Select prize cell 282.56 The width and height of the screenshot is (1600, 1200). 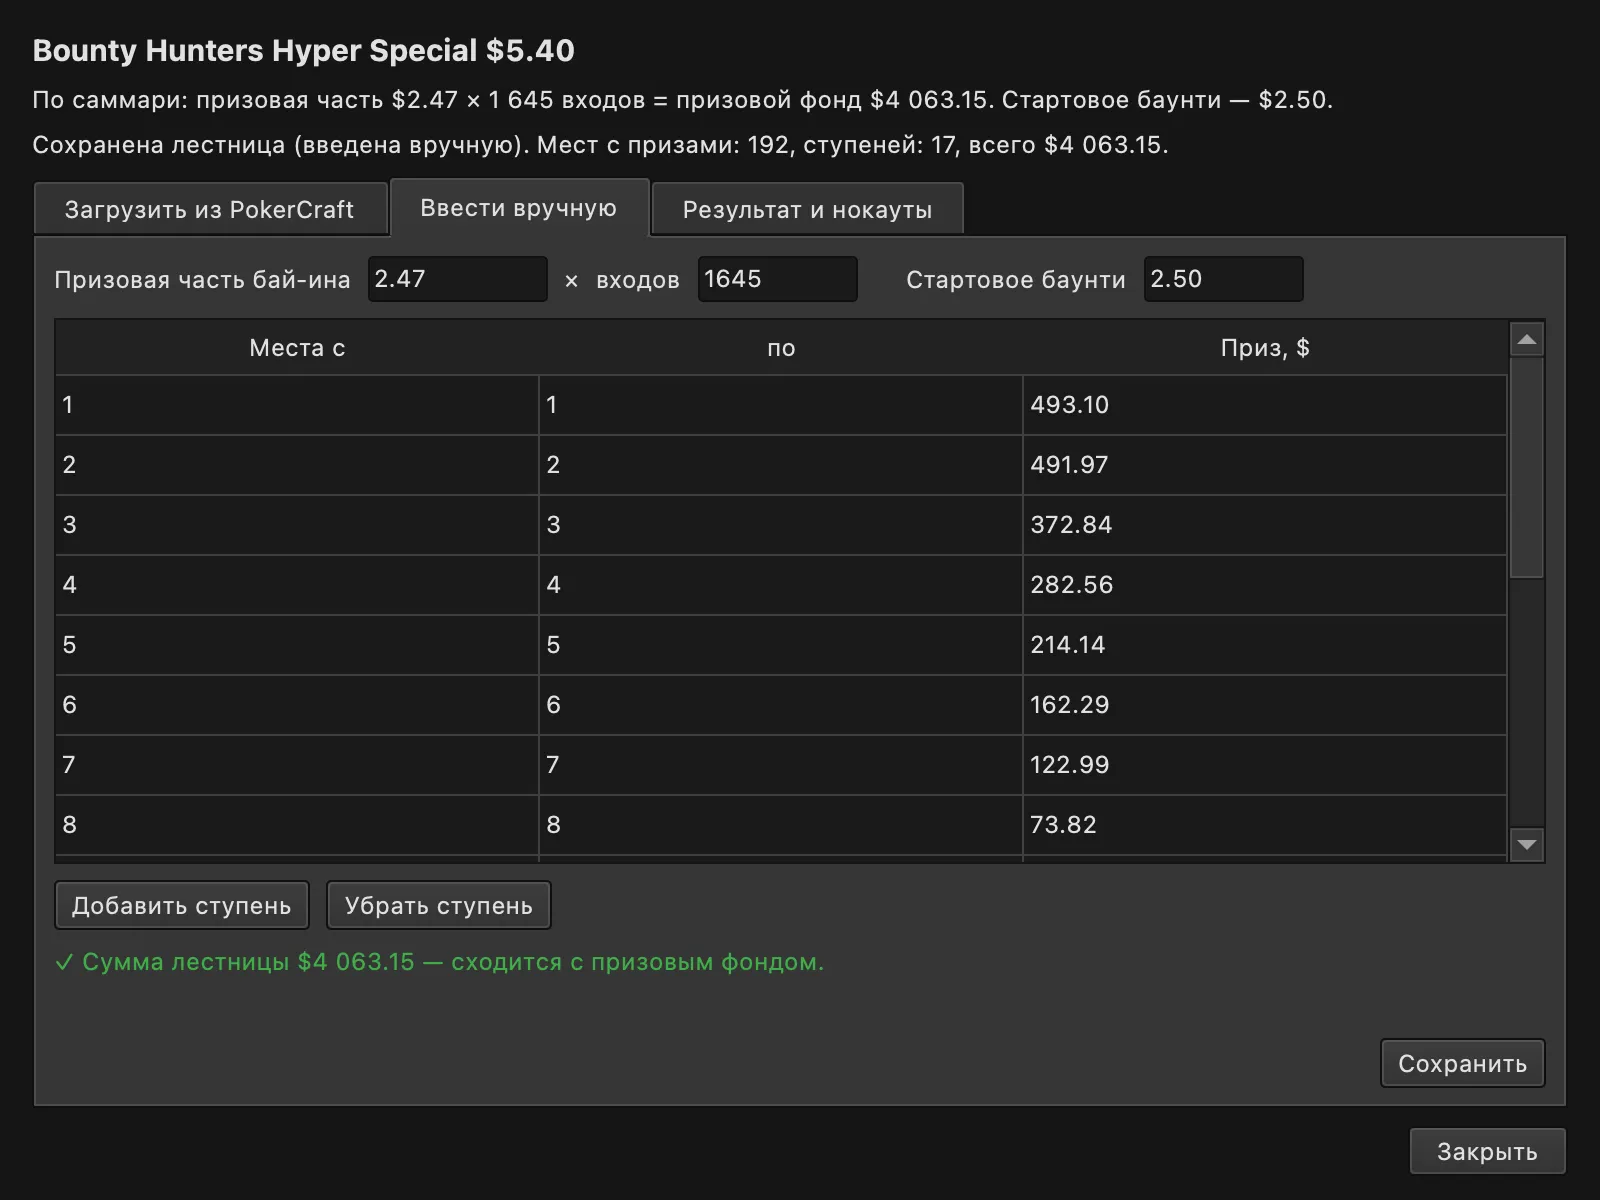[1265, 585]
